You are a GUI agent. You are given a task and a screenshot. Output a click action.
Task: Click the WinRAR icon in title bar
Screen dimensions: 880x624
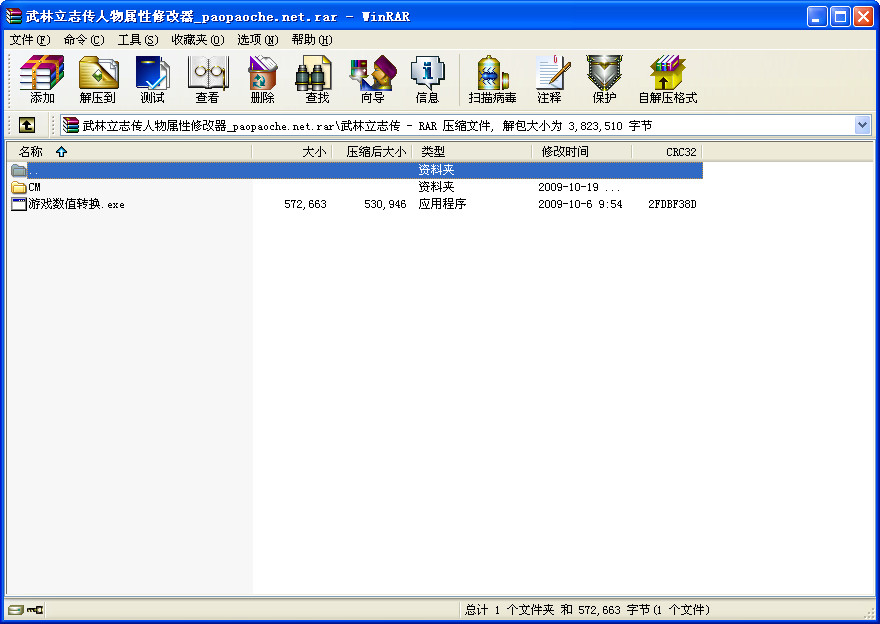pos(13,16)
